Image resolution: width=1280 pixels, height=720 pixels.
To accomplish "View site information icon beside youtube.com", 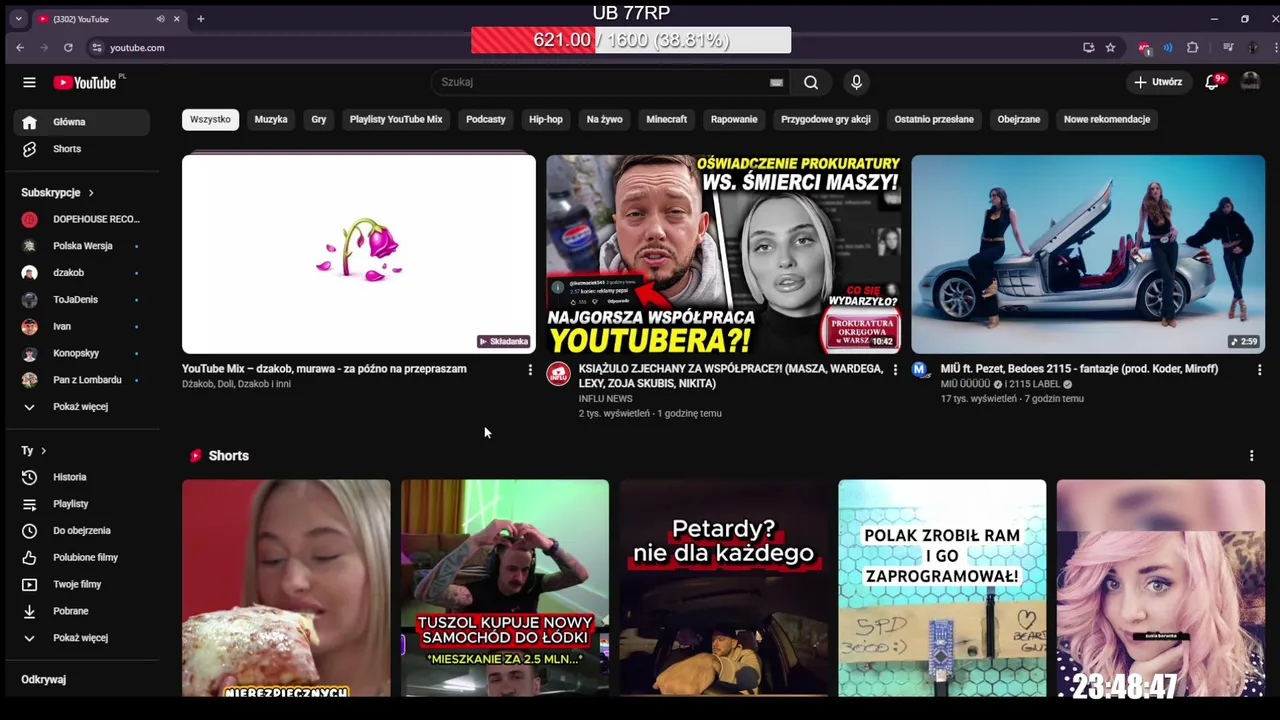I will coord(97,47).
